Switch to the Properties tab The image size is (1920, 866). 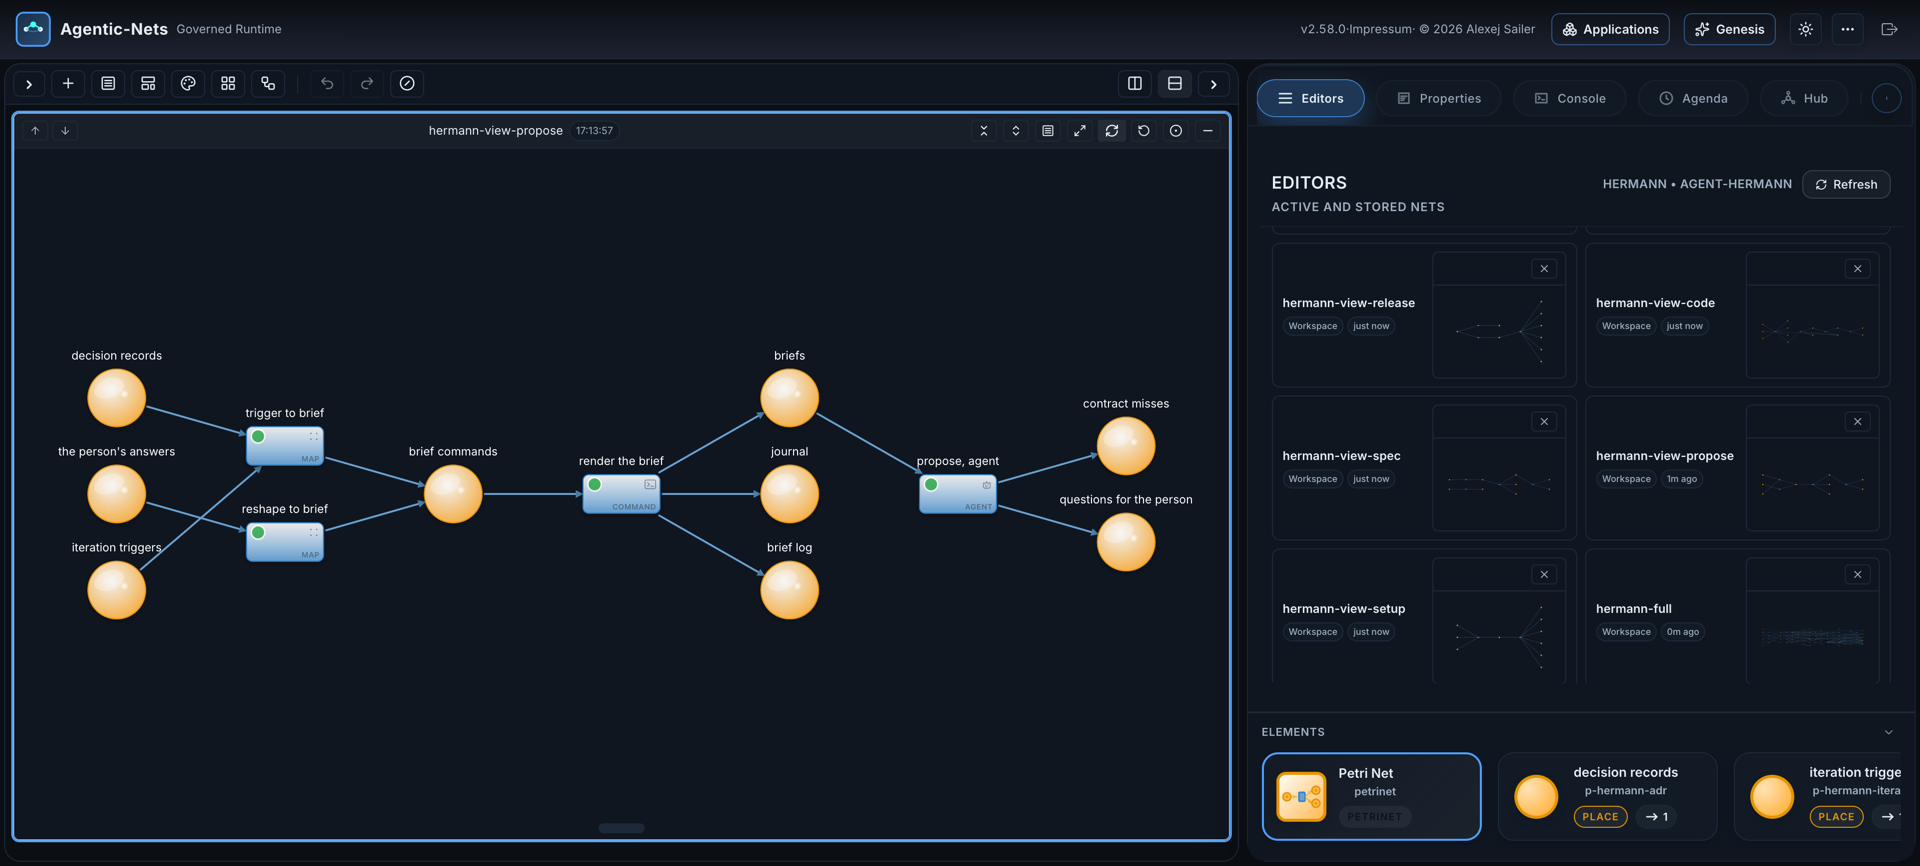click(x=1439, y=98)
